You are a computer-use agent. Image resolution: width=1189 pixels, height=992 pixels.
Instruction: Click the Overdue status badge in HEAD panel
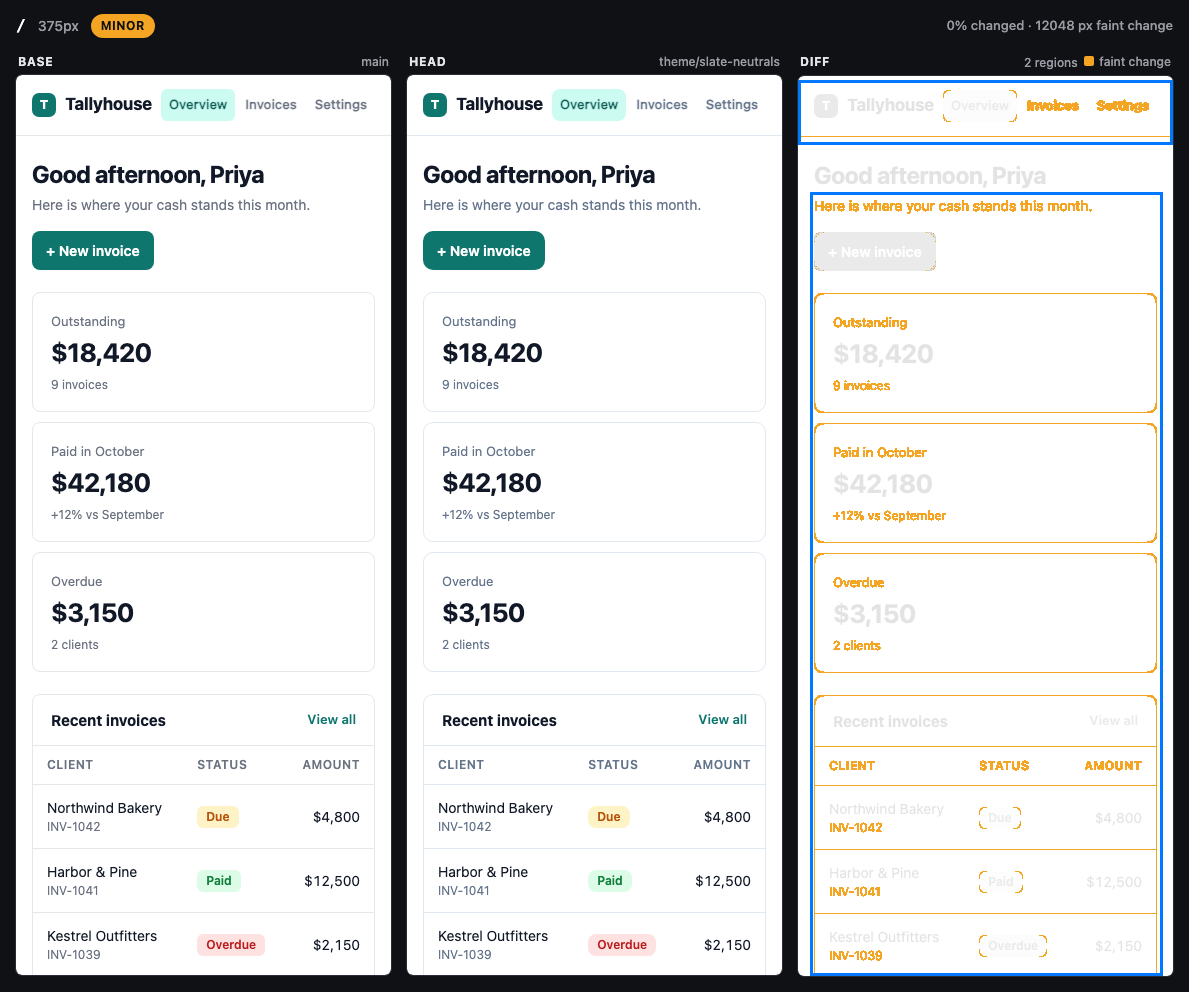[622, 944]
